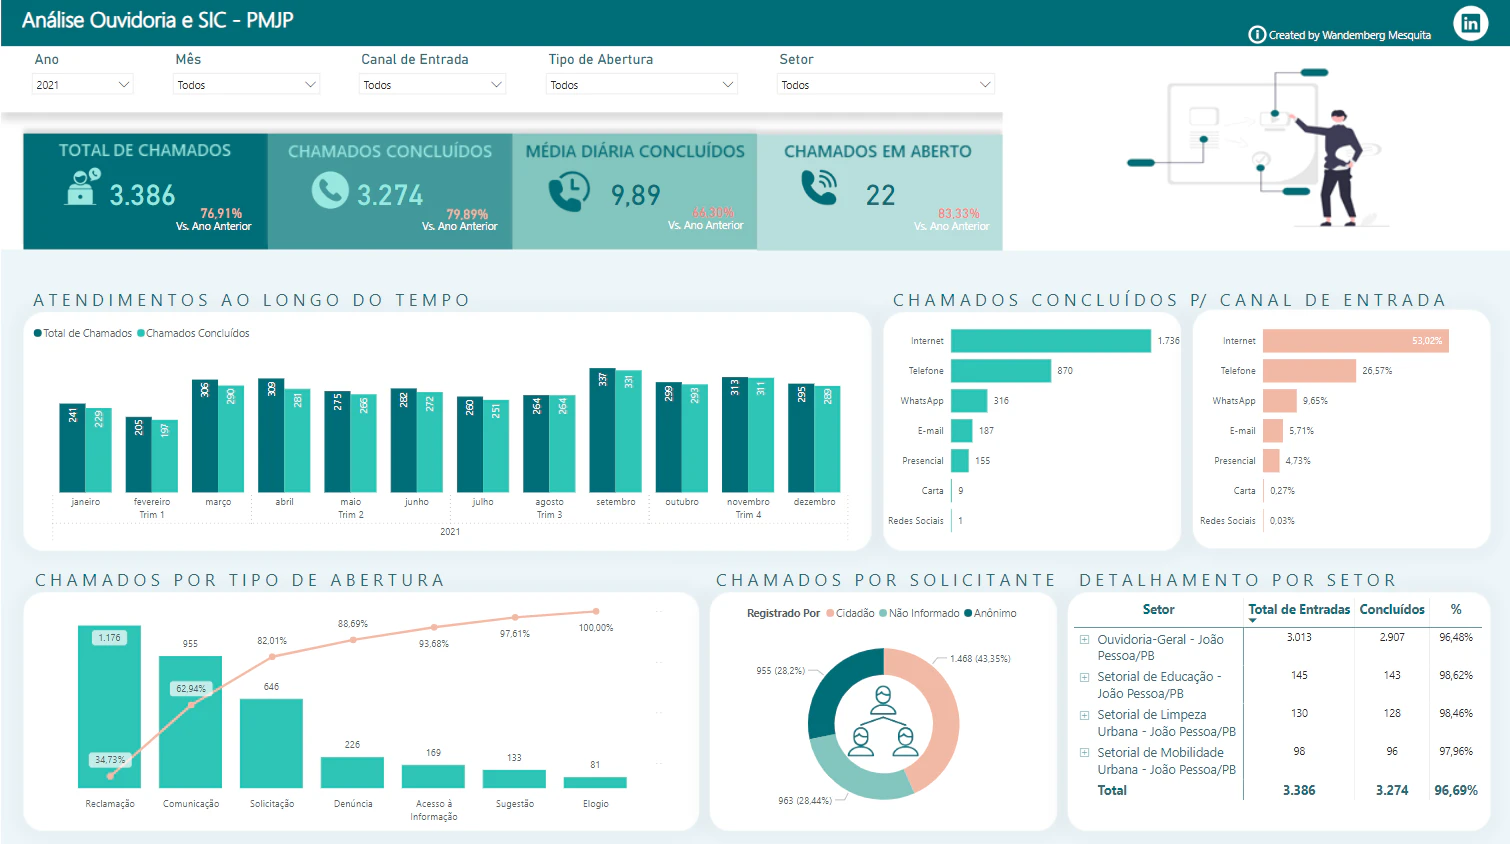This screenshot has width=1510, height=844.
Task: Select the Solicitação bar with 646
Action: tap(271, 743)
